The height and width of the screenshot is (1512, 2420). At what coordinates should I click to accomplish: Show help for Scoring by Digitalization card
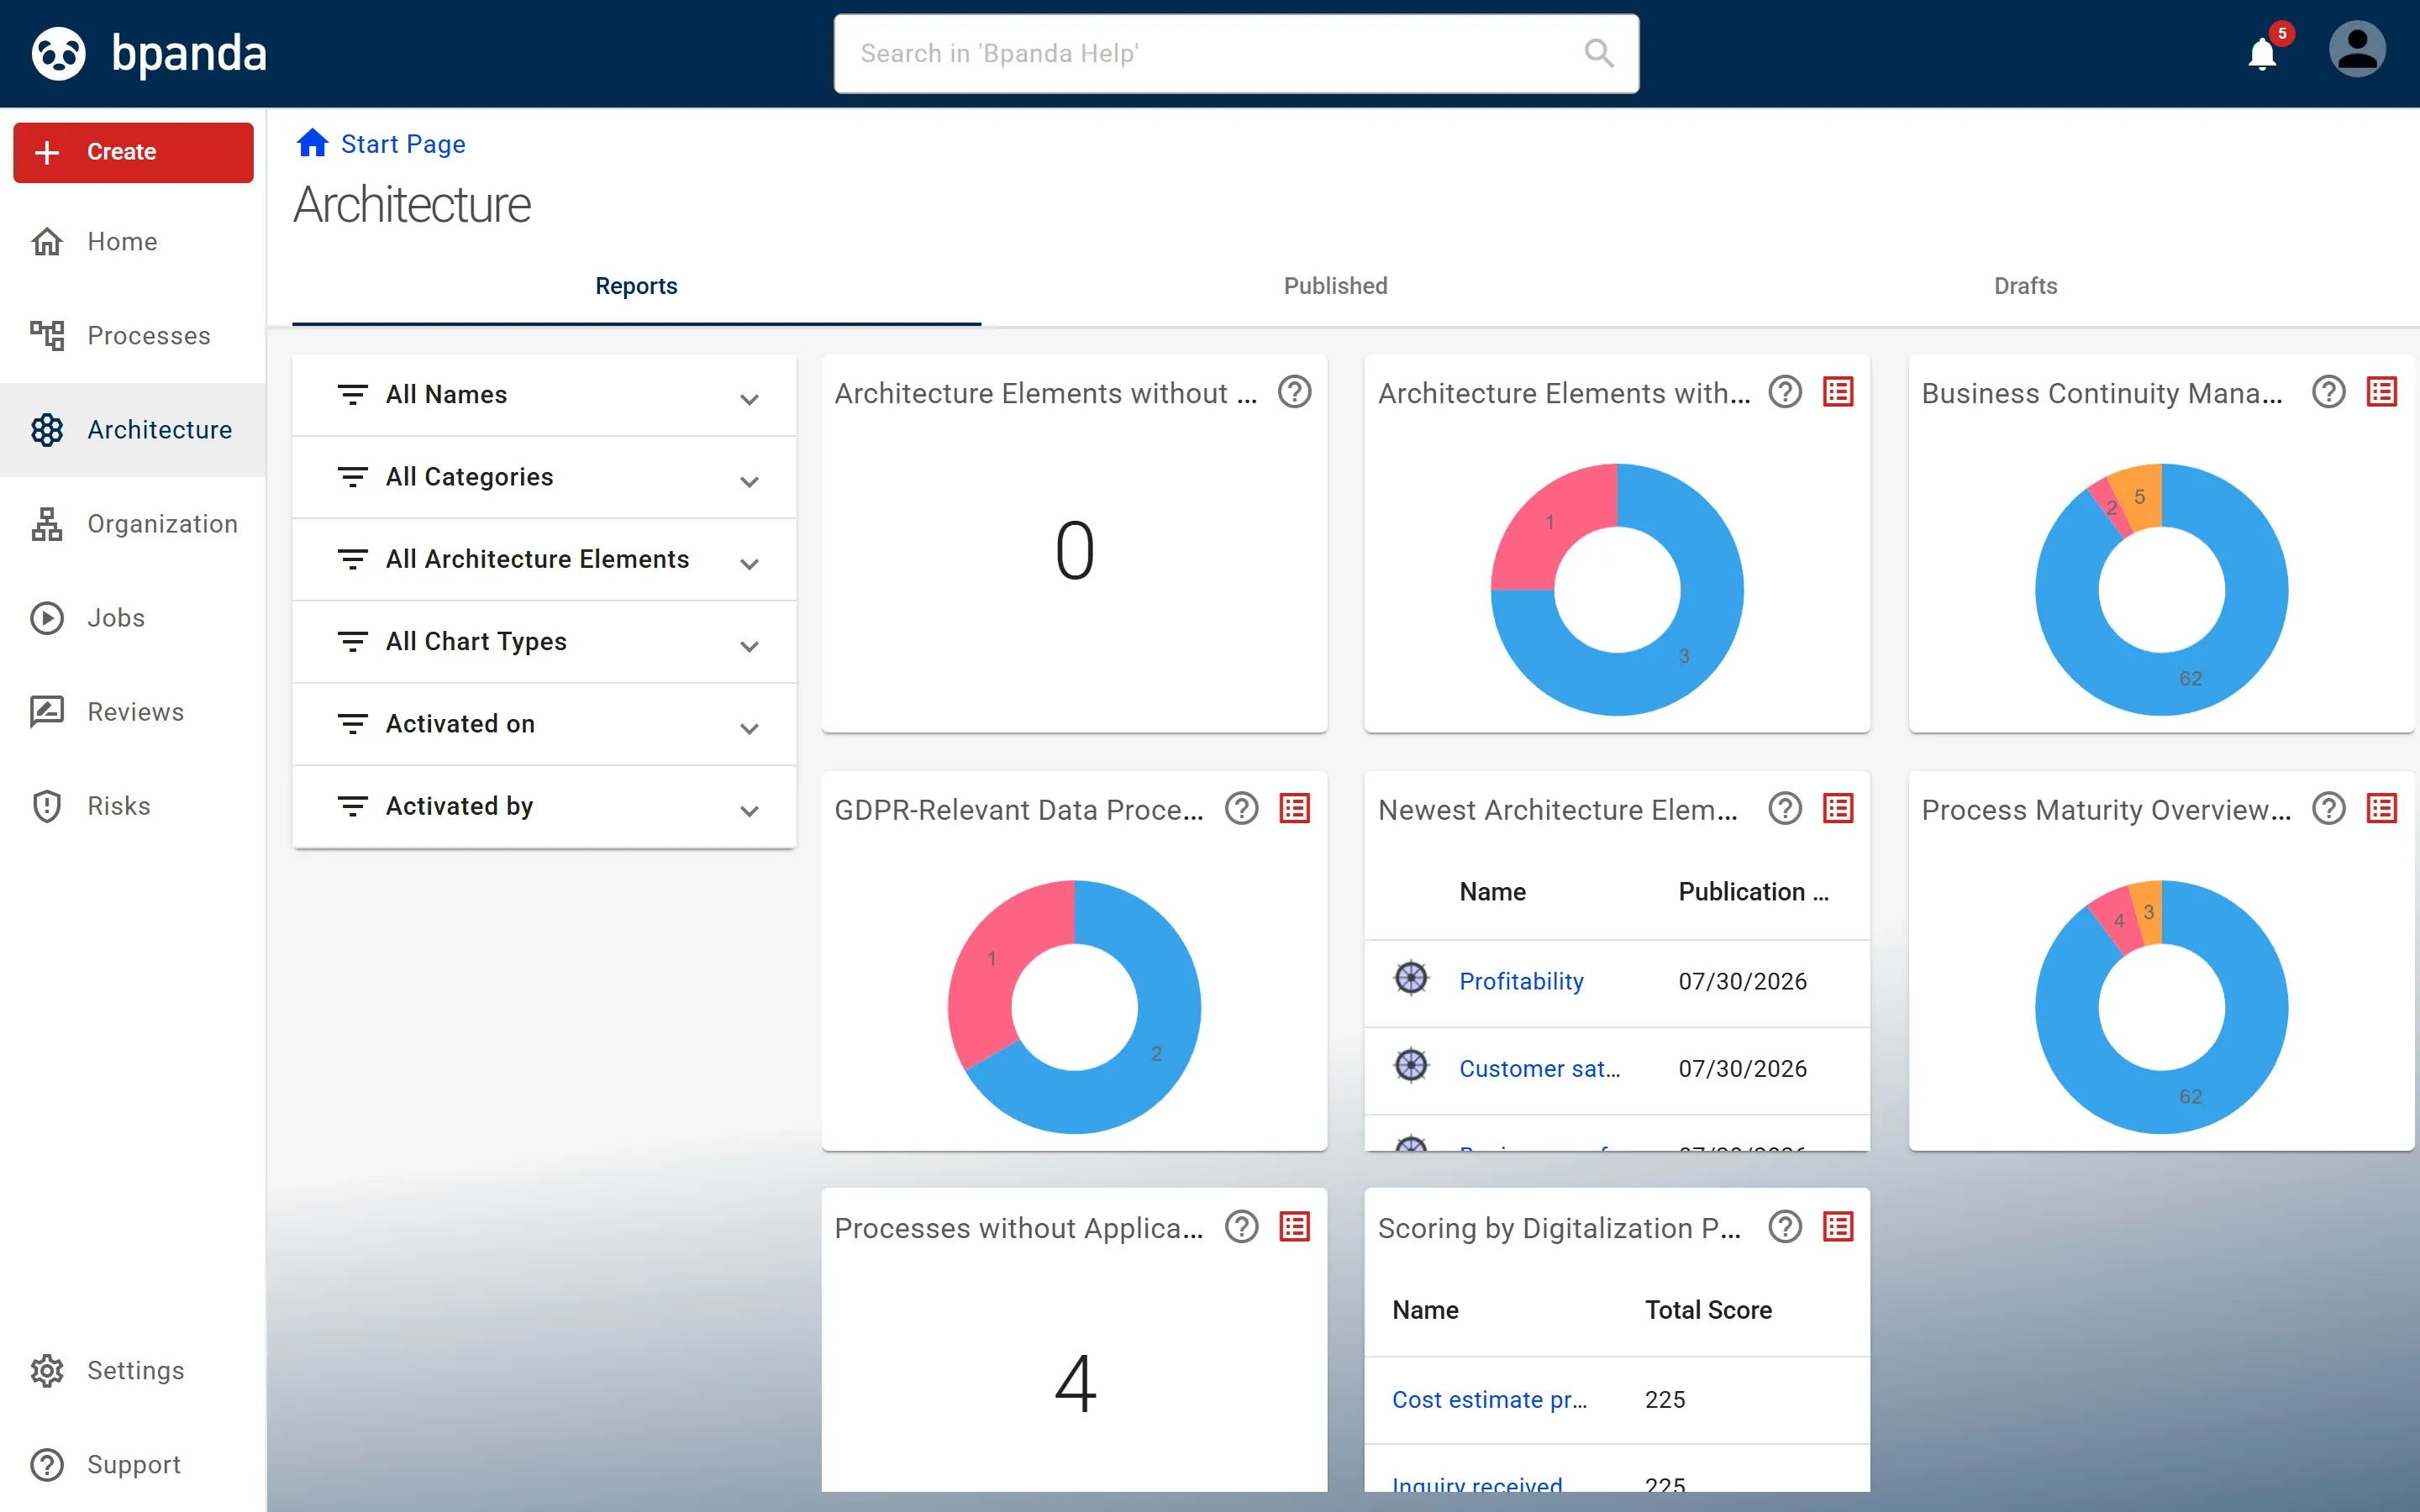[x=1784, y=1226]
